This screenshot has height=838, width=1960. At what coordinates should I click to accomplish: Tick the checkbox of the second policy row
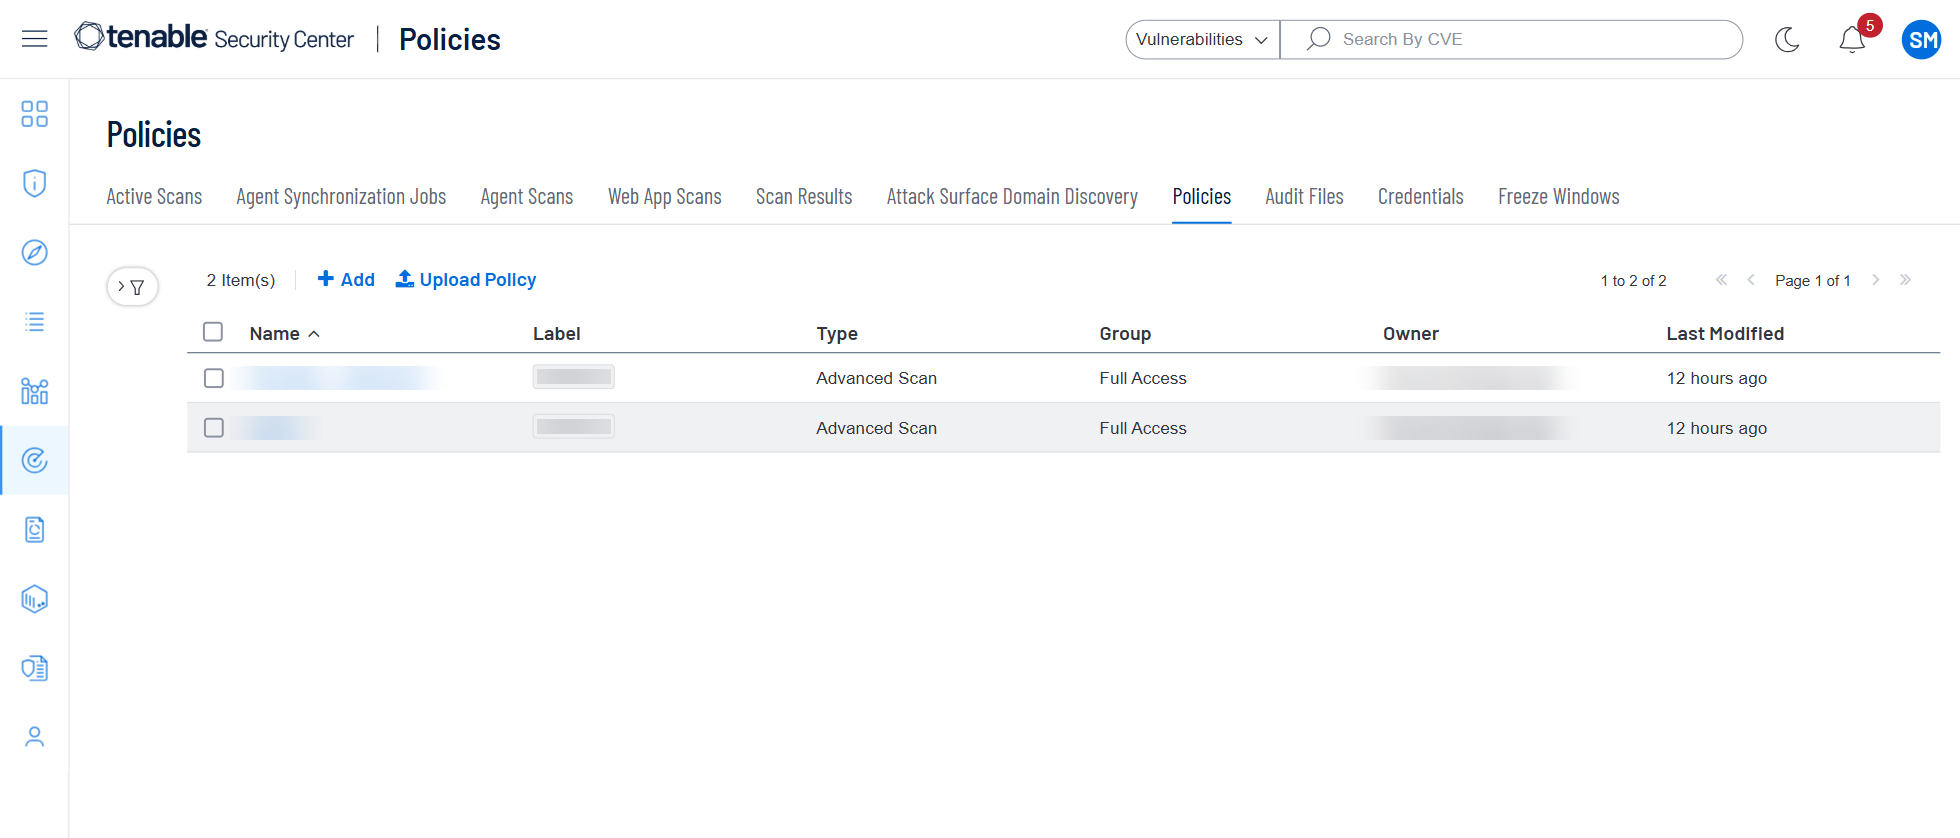coord(214,428)
